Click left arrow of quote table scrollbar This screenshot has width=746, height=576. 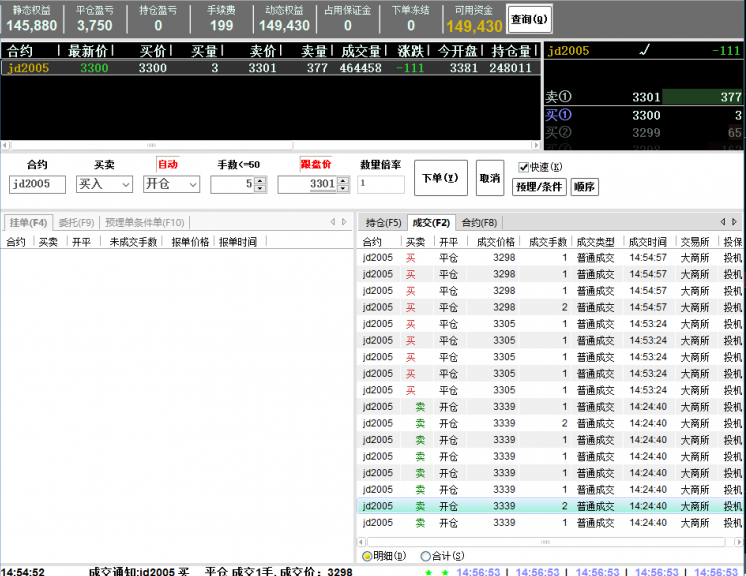pos(5,145)
